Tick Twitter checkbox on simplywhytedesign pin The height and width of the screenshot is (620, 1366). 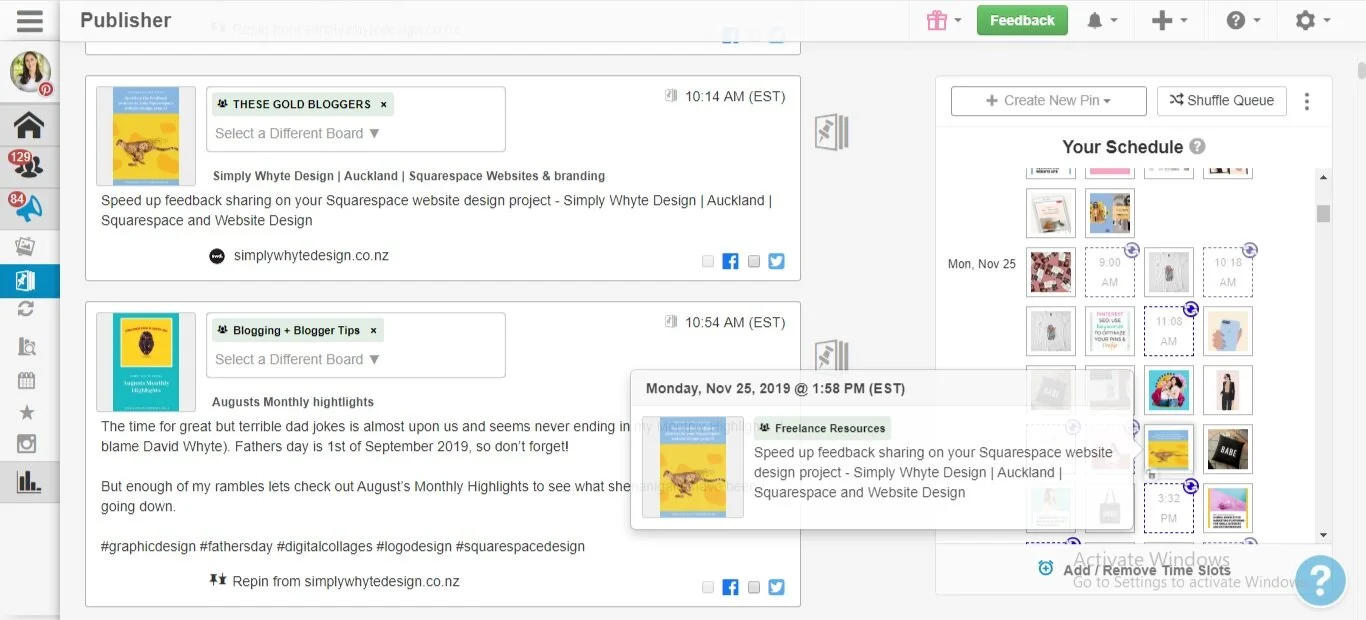754,261
